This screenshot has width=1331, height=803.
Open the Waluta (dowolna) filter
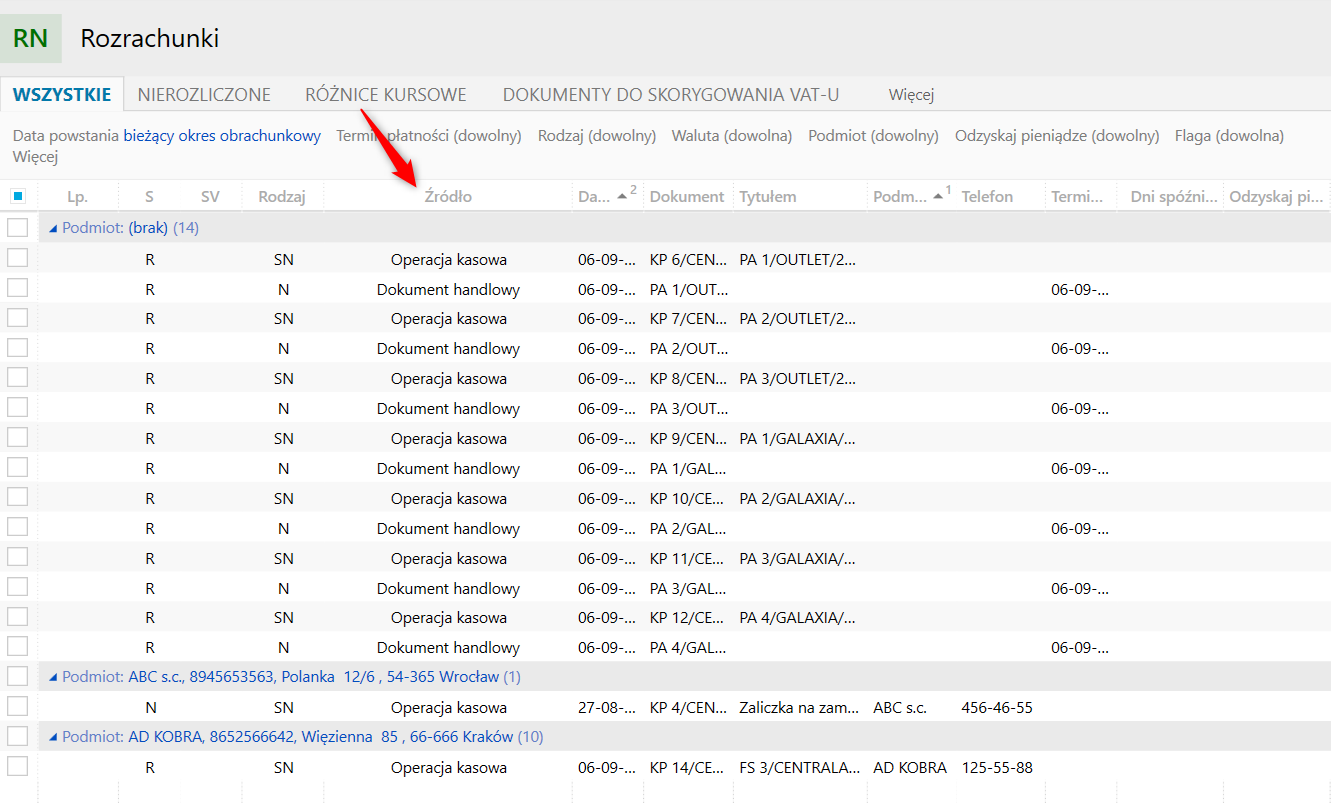point(732,136)
